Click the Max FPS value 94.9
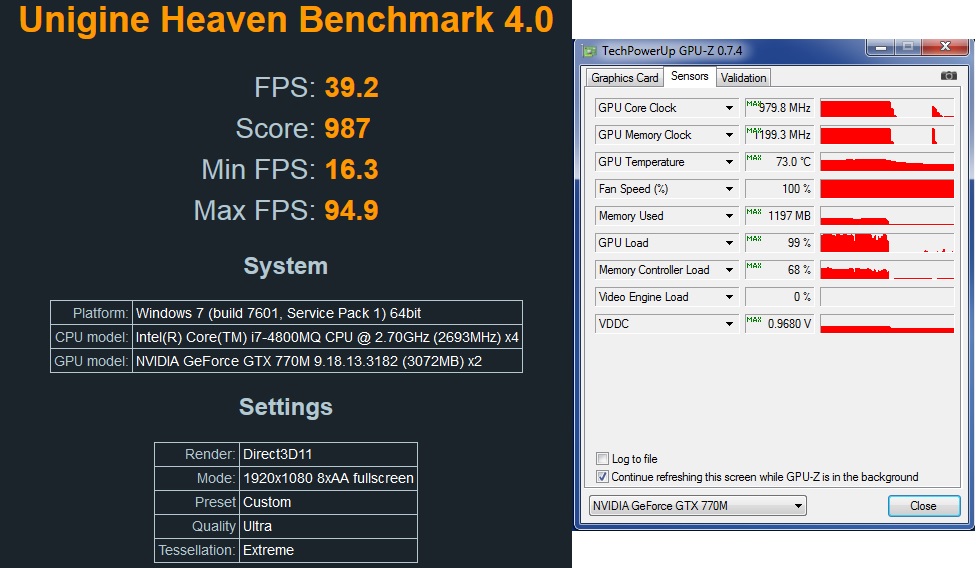This screenshot has width=976, height=568. click(352, 211)
